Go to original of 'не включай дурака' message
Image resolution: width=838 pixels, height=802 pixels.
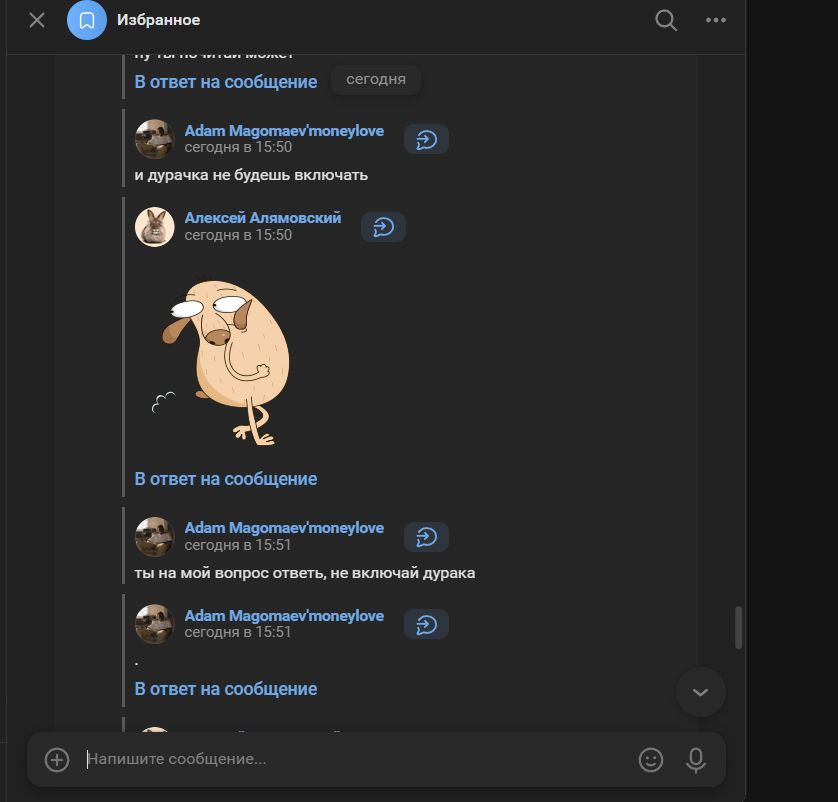[426, 537]
